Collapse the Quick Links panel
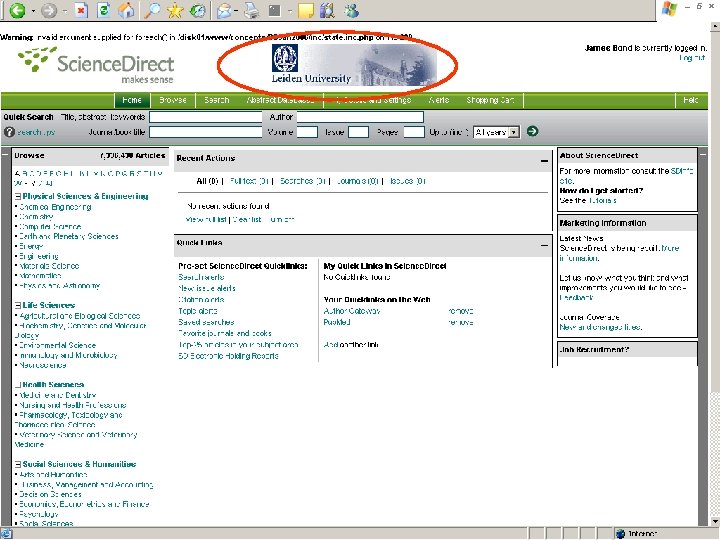This screenshot has height=540, width=720. click(x=544, y=246)
